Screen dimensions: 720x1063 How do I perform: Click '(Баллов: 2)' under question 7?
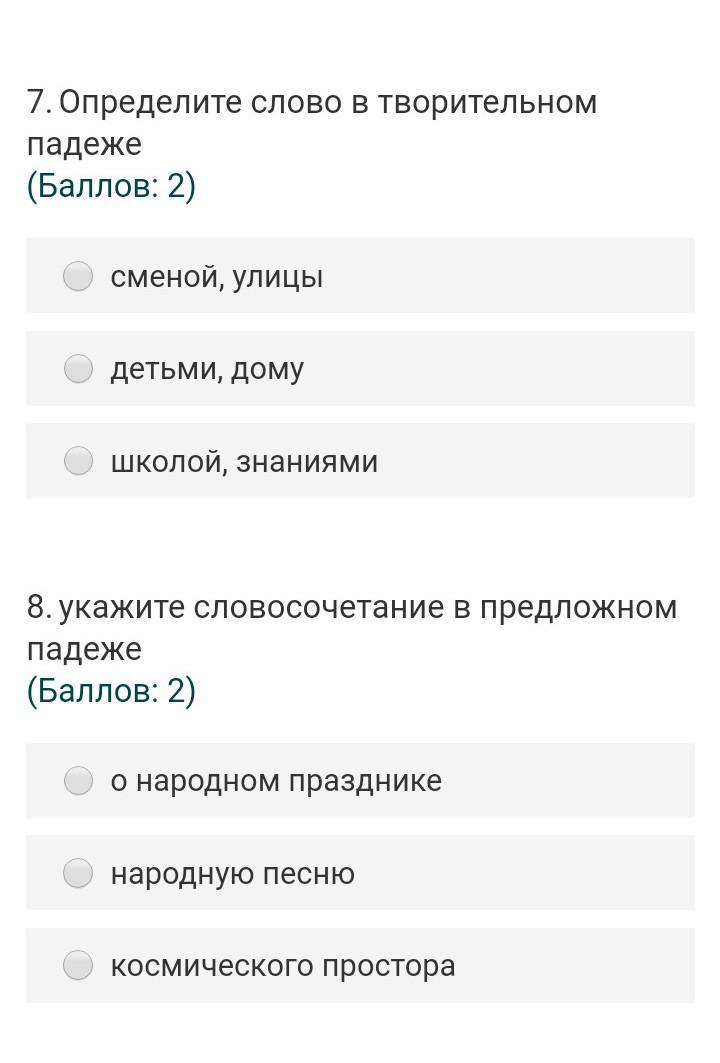111,186
